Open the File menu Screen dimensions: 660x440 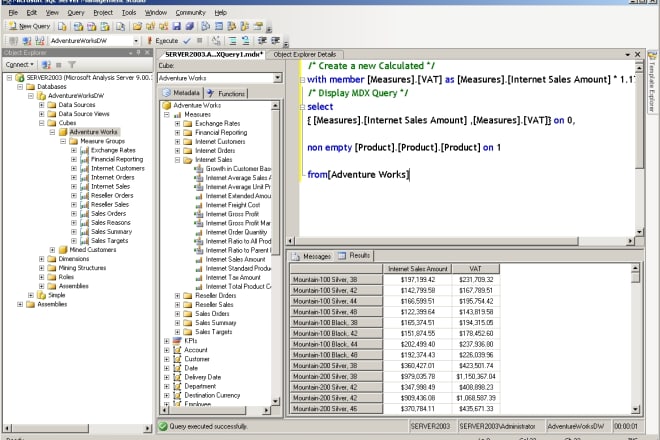click(x=13, y=13)
